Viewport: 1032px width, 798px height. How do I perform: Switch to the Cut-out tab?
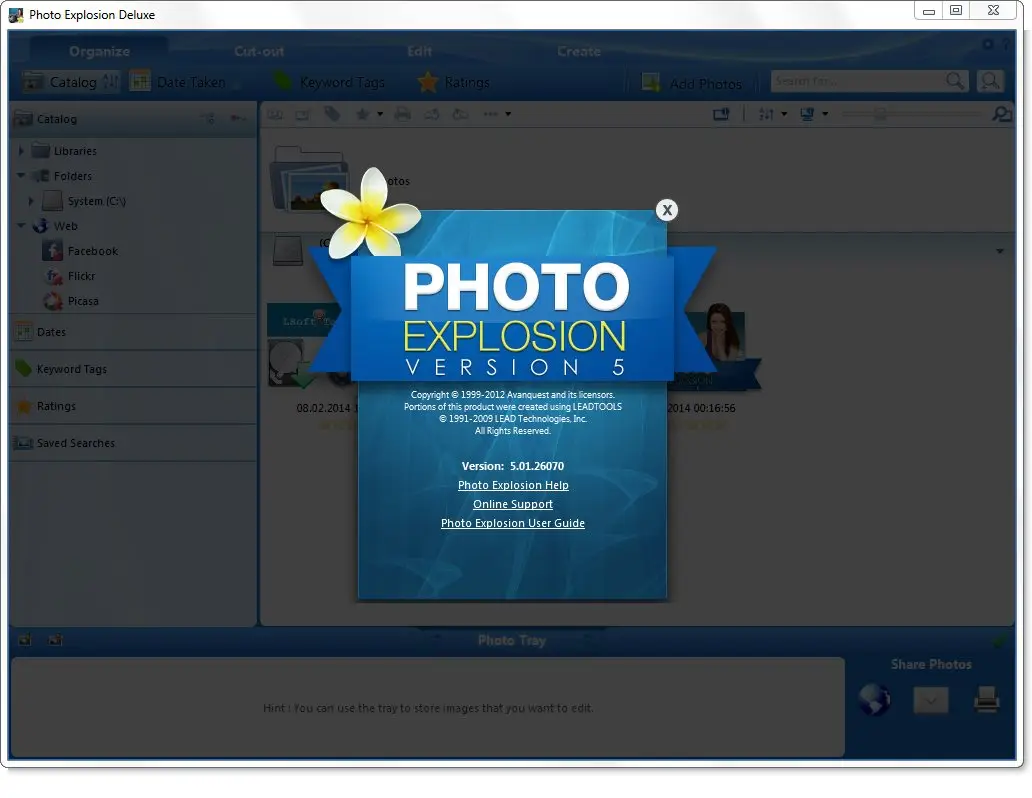point(259,51)
